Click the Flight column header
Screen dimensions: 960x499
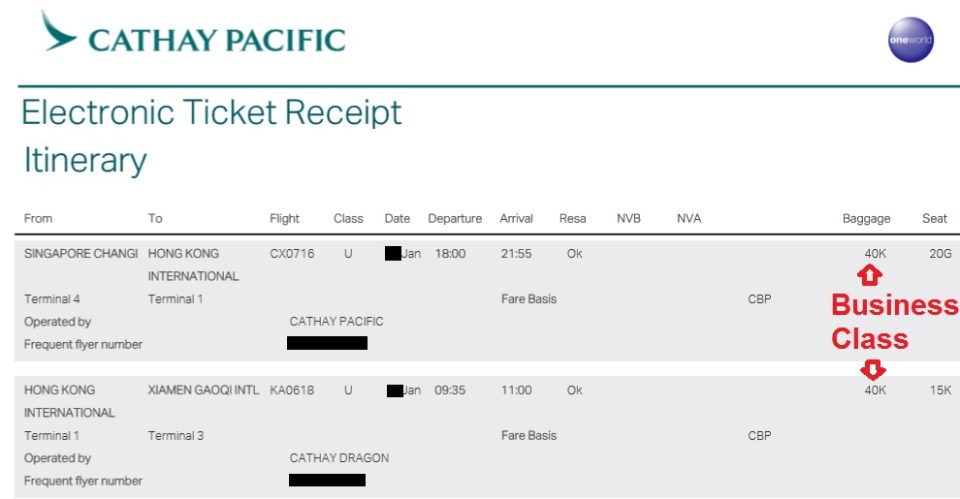(x=285, y=219)
